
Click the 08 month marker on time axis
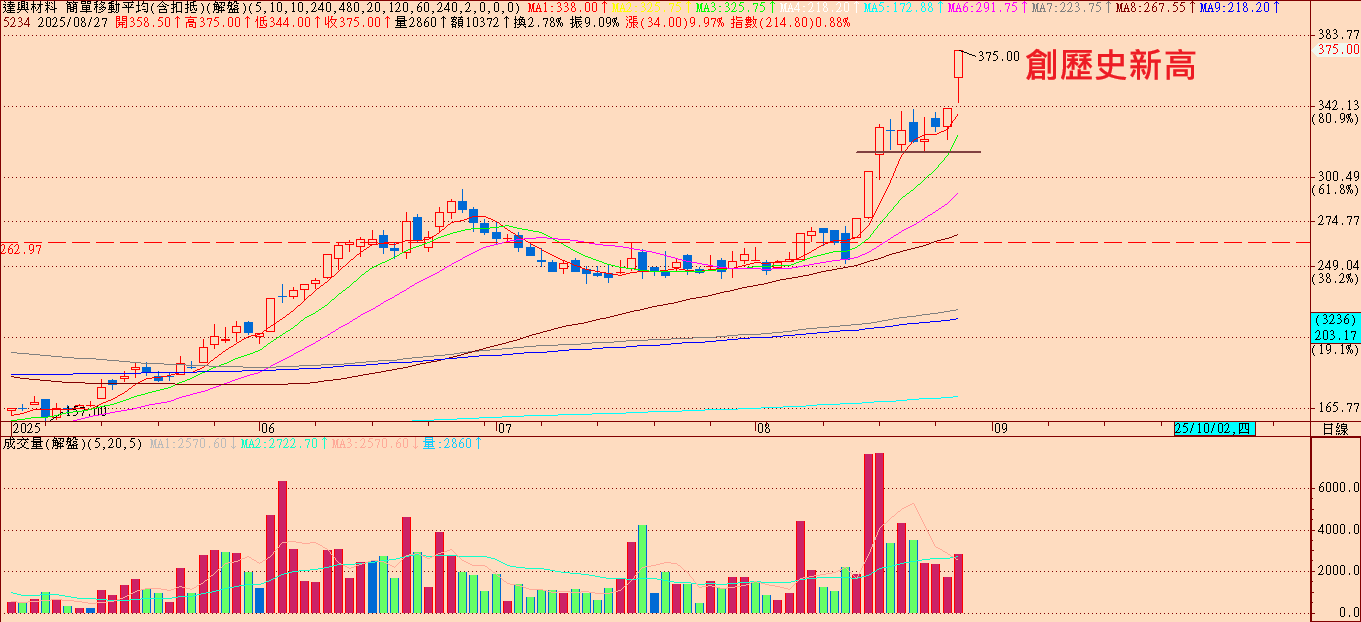coord(764,429)
